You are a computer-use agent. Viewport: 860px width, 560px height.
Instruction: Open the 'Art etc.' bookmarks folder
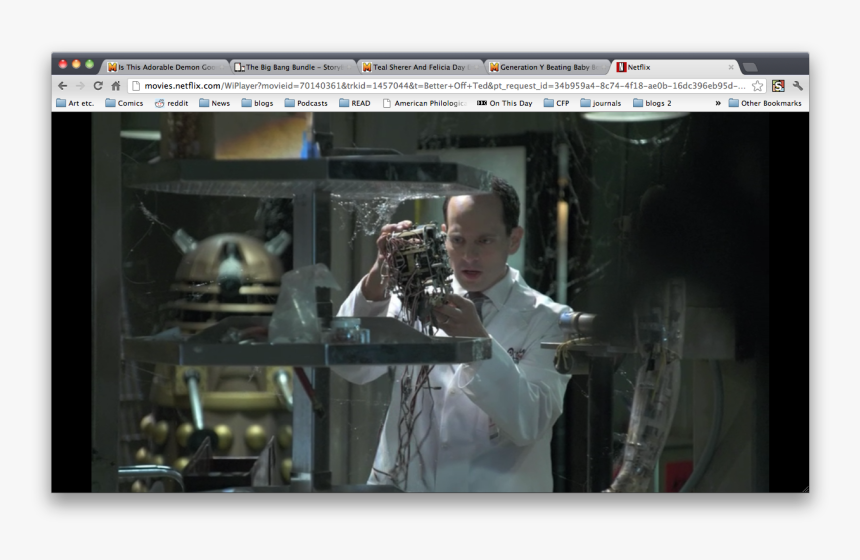click(75, 103)
